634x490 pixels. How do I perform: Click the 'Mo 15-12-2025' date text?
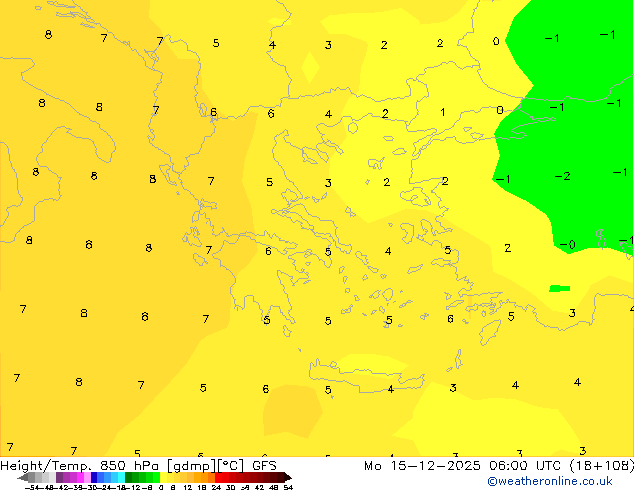423,466
